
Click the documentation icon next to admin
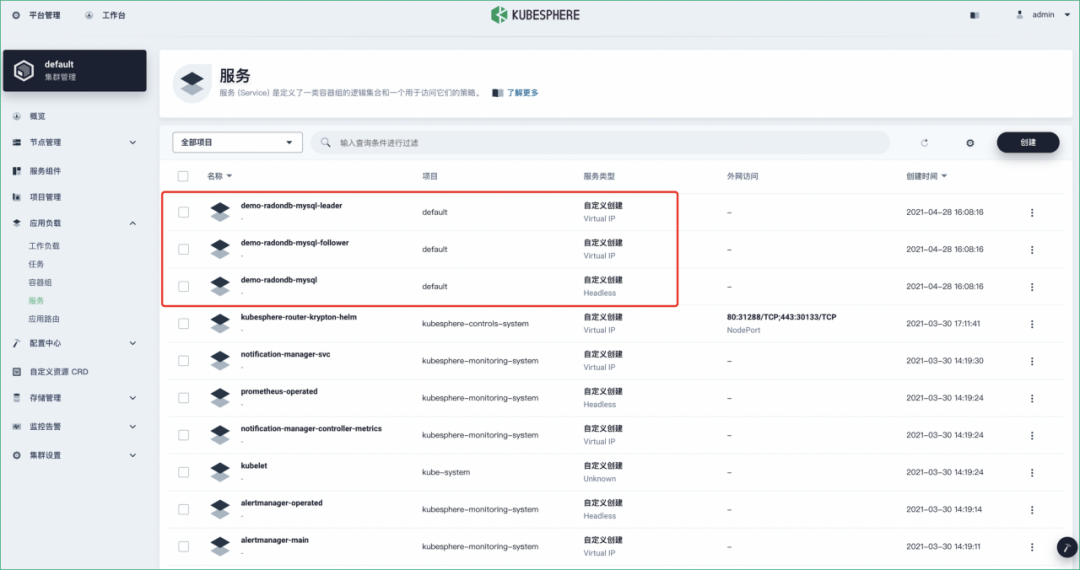pos(974,15)
